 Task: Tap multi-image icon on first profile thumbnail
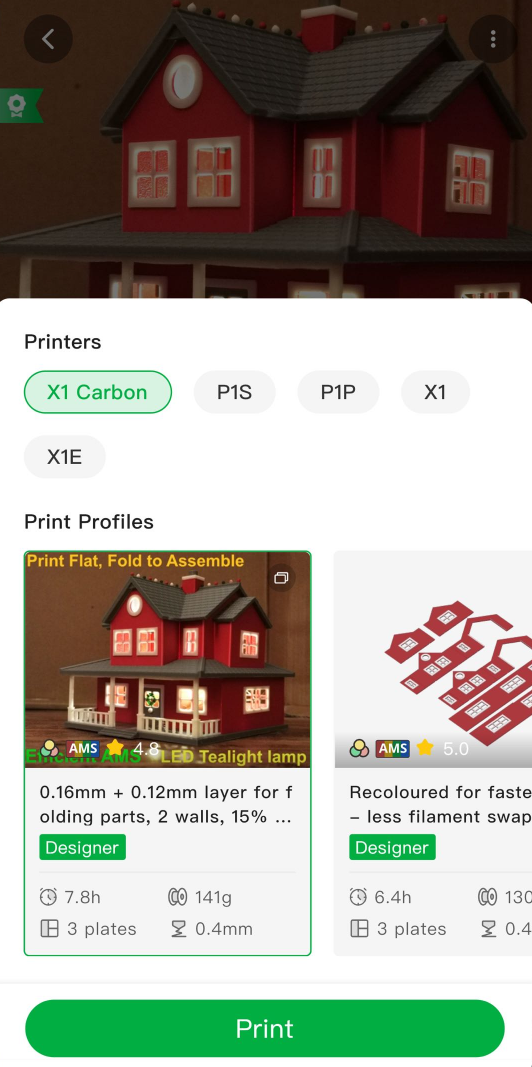click(282, 578)
